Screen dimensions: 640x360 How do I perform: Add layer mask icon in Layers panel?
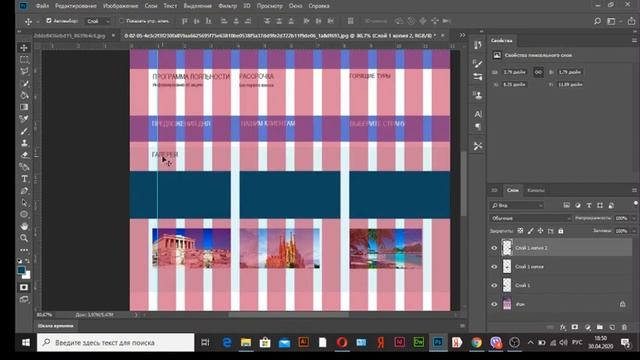(x=575, y=327)
